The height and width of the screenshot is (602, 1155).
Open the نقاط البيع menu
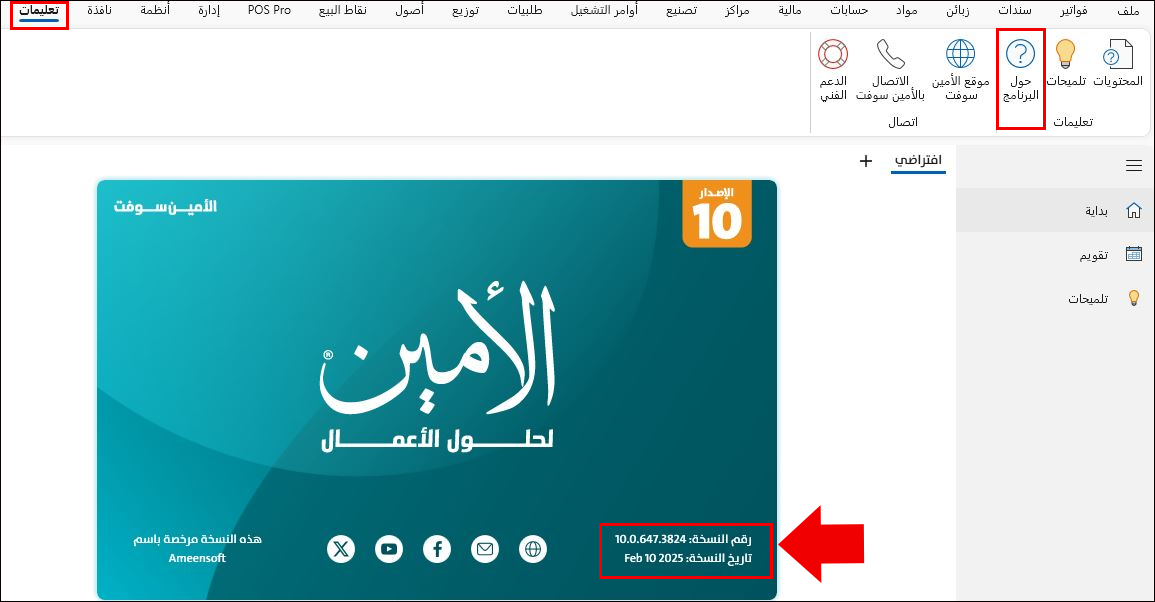(x=343, y=10)
